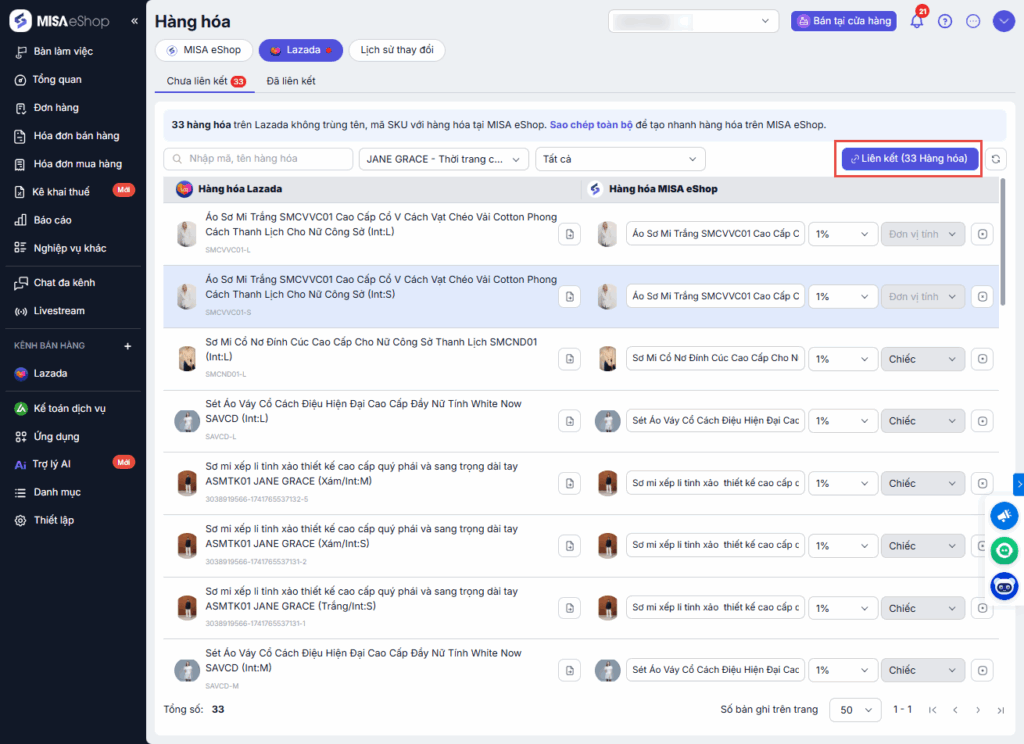This screenshot has width=1024, height=744.
Task: Switch to the Chưa liên kết tab
Action: click(x=205, y=81)
